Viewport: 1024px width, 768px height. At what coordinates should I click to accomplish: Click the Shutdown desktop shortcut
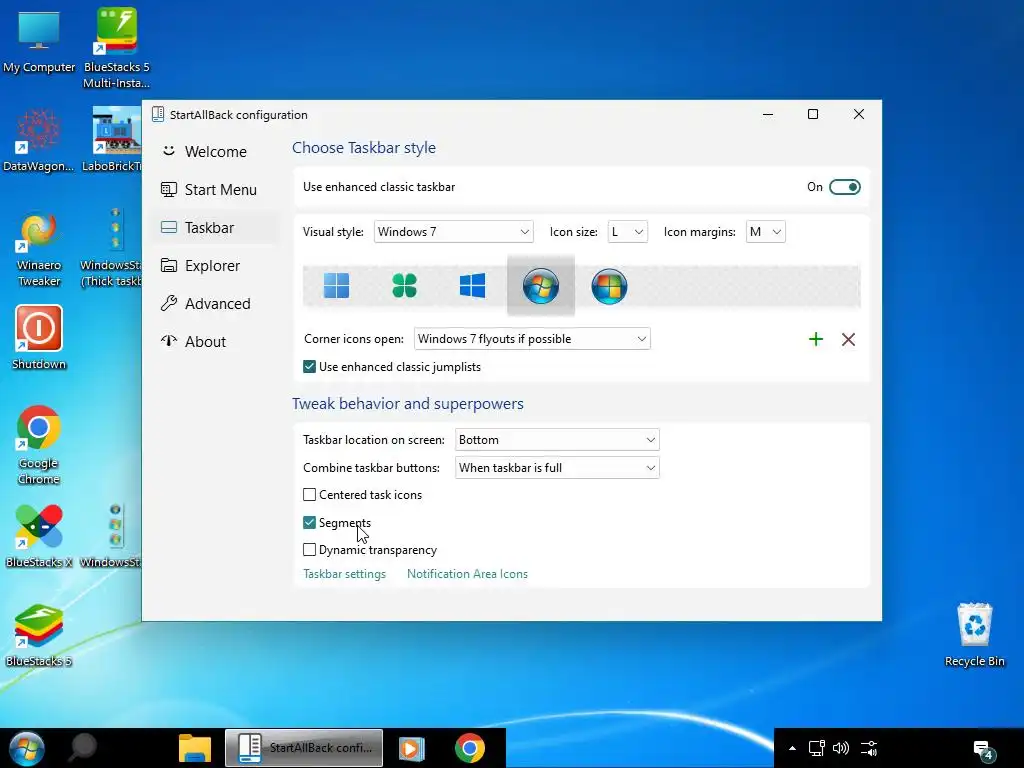tap(39, 337)
